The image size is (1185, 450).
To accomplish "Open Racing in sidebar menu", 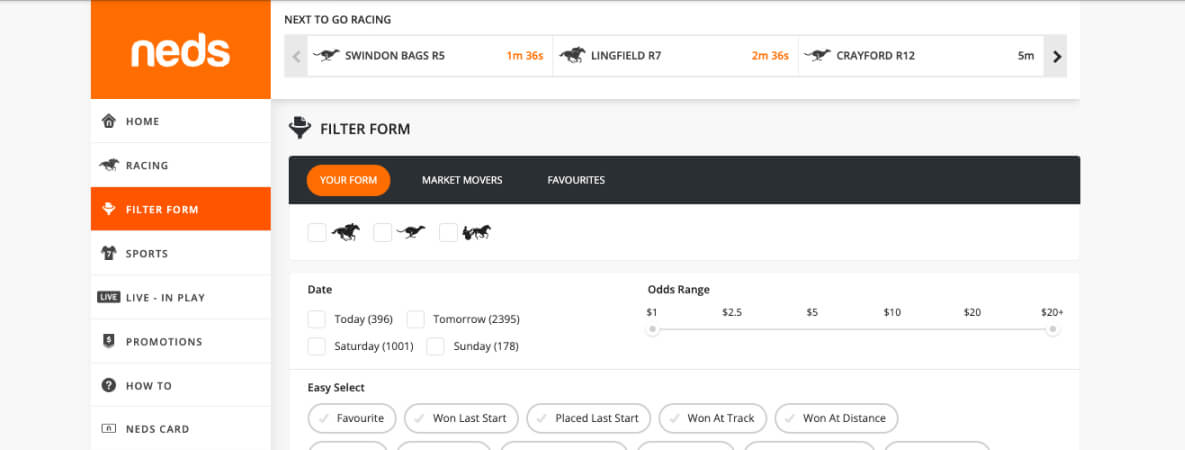I will point(181,165).
